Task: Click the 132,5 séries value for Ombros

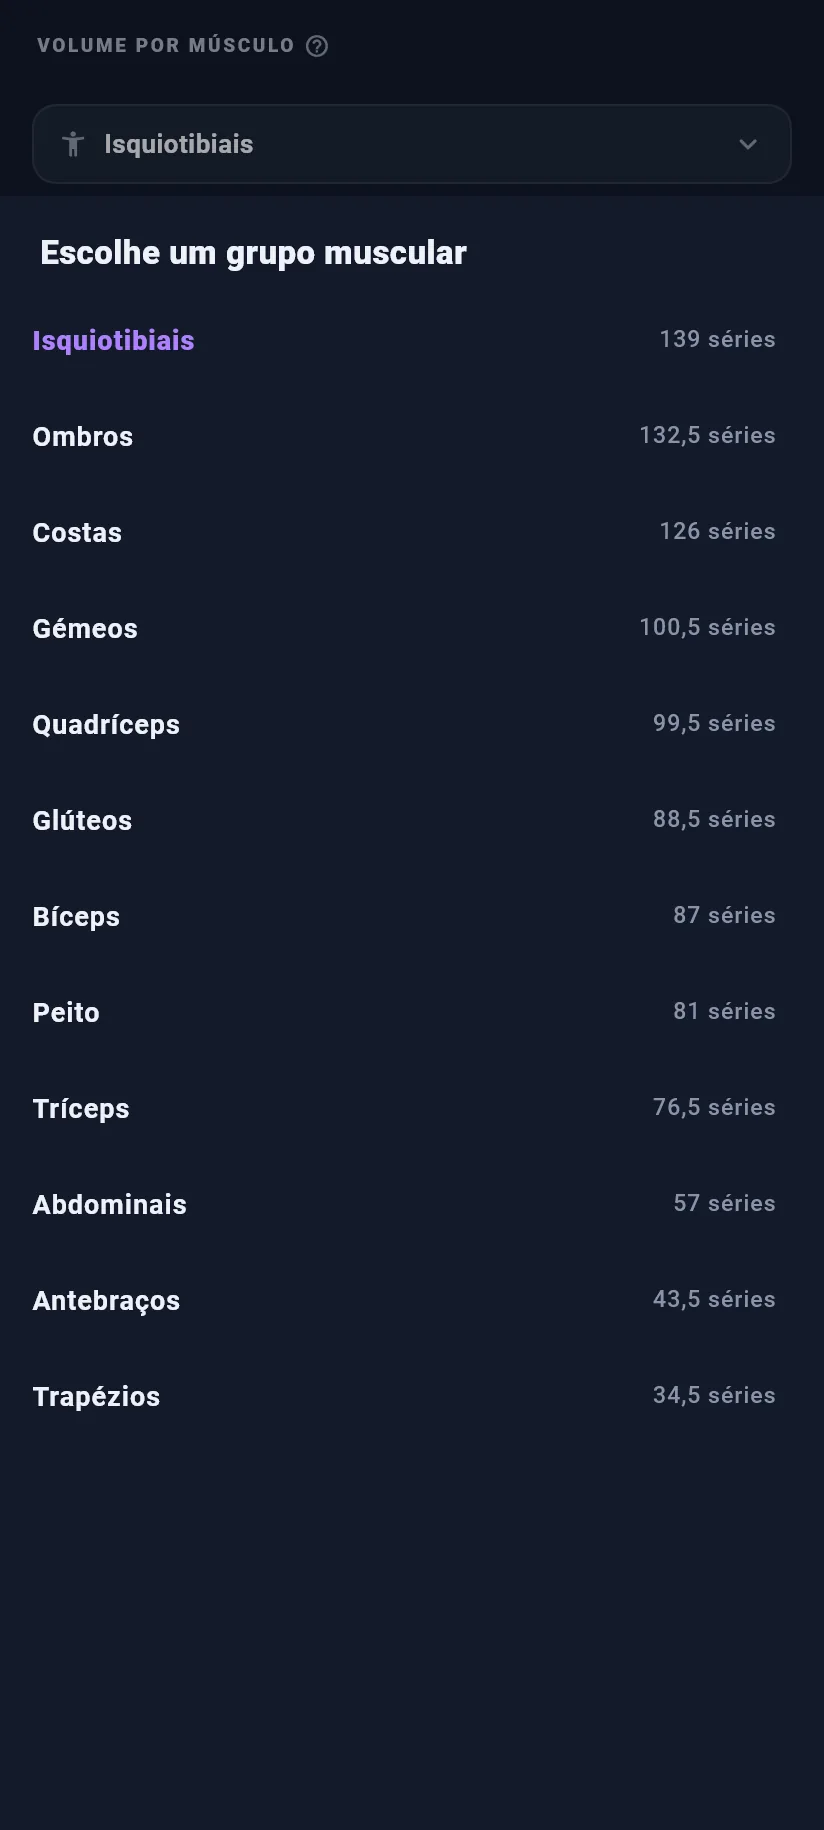Action: click(x=707, y=436)
